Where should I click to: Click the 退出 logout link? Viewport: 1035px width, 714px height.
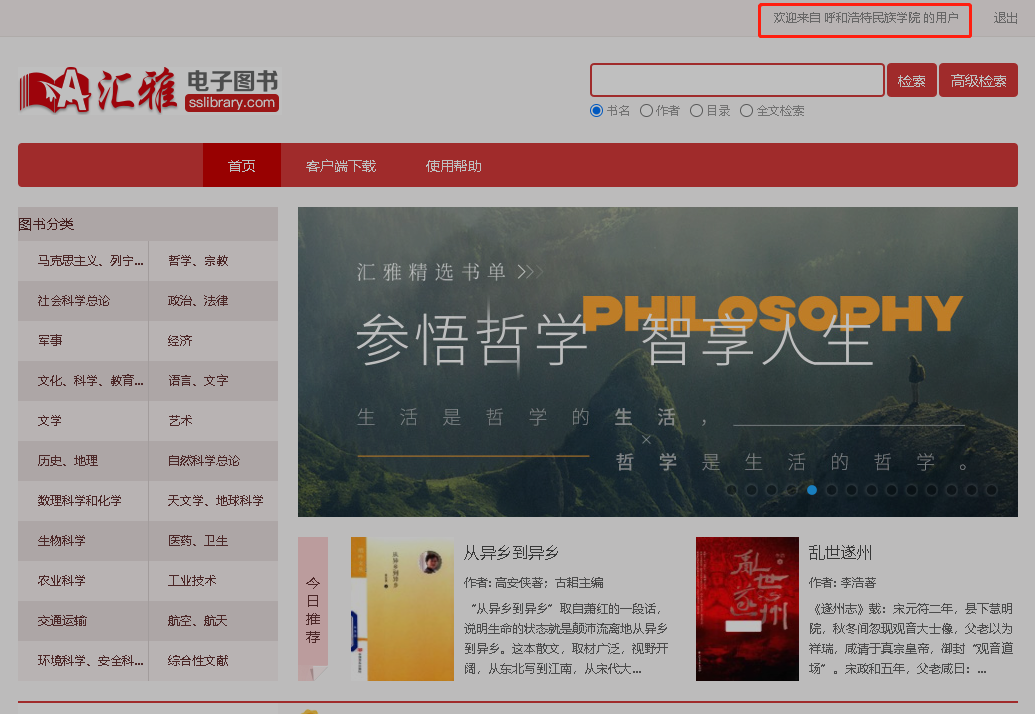(x=1005, y=18)
